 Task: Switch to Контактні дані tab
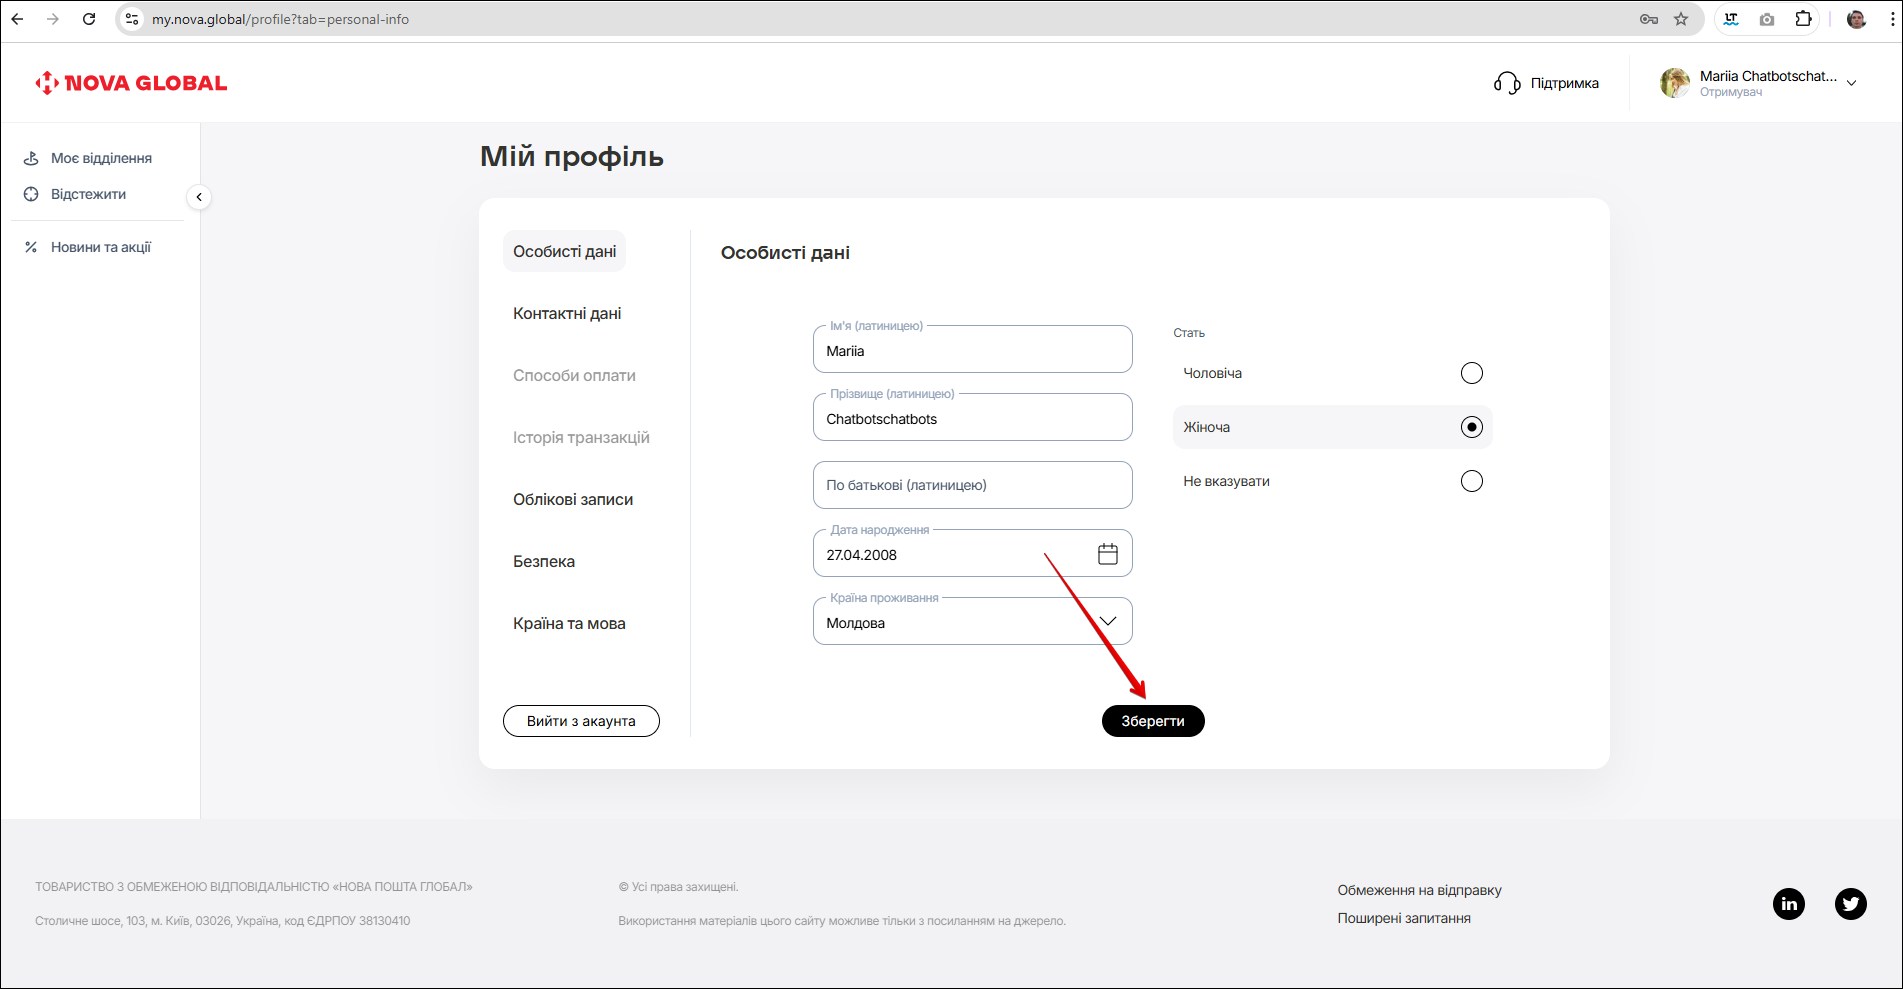[x=567, y=314]
